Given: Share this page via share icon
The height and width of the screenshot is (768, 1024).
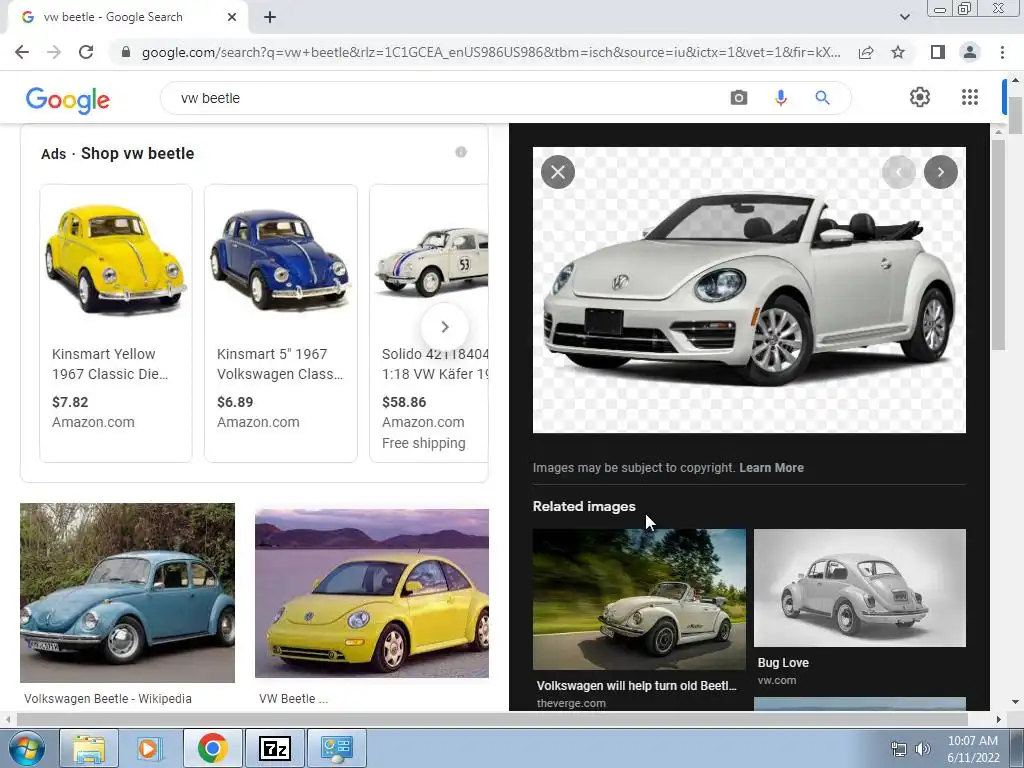Looking at the screenshot, I should point(866,52).
